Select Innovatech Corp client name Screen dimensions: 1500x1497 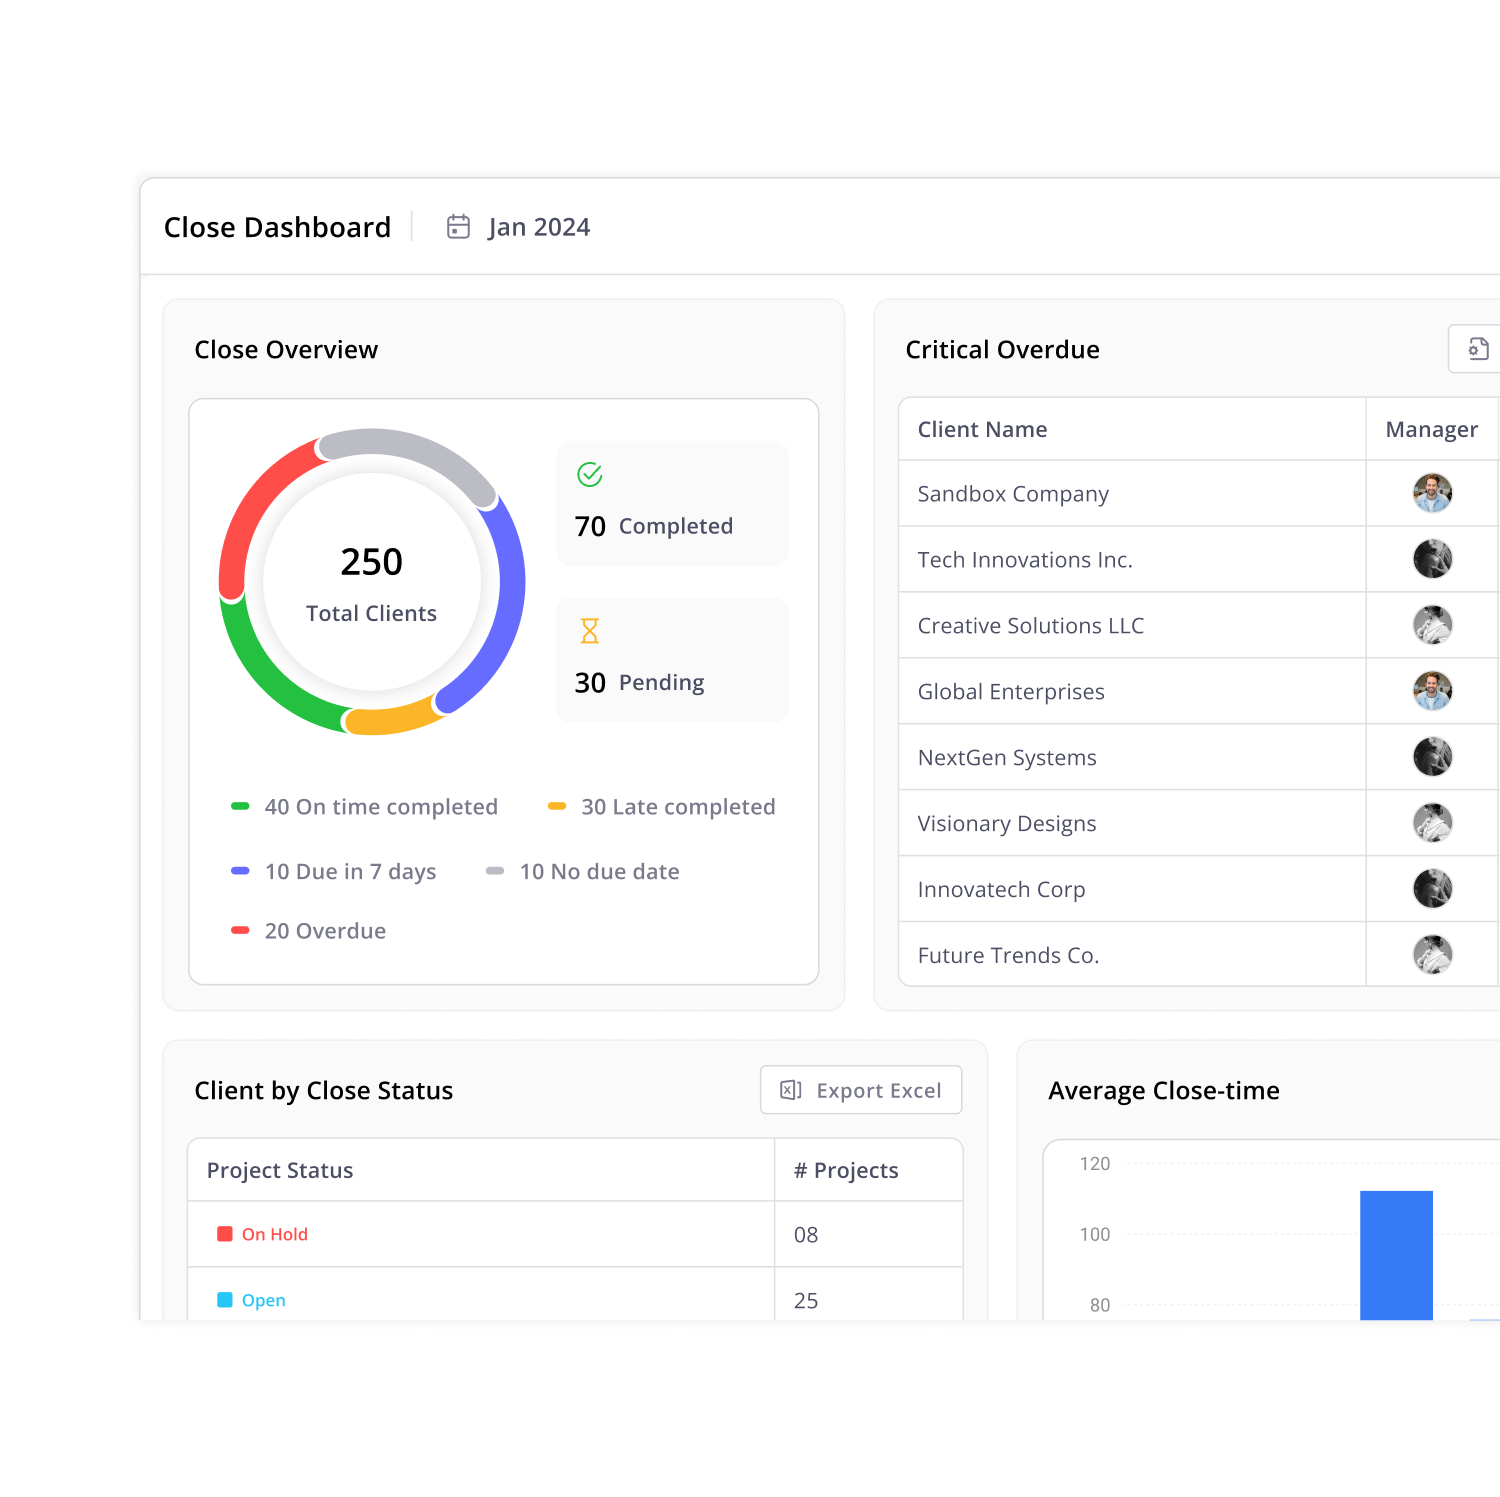click(x=1001, y=890)
